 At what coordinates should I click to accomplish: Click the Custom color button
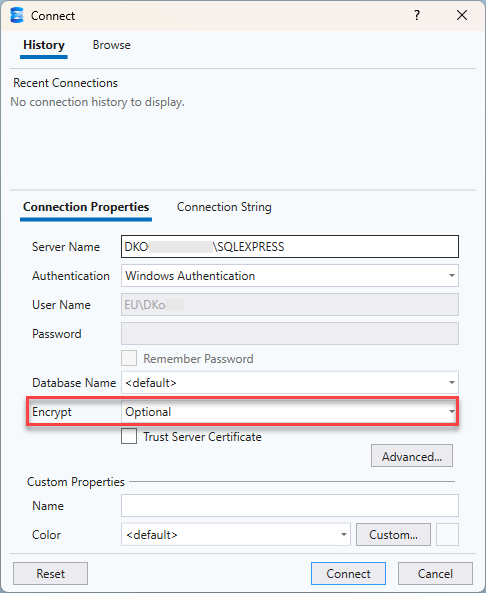click(393, 535)
